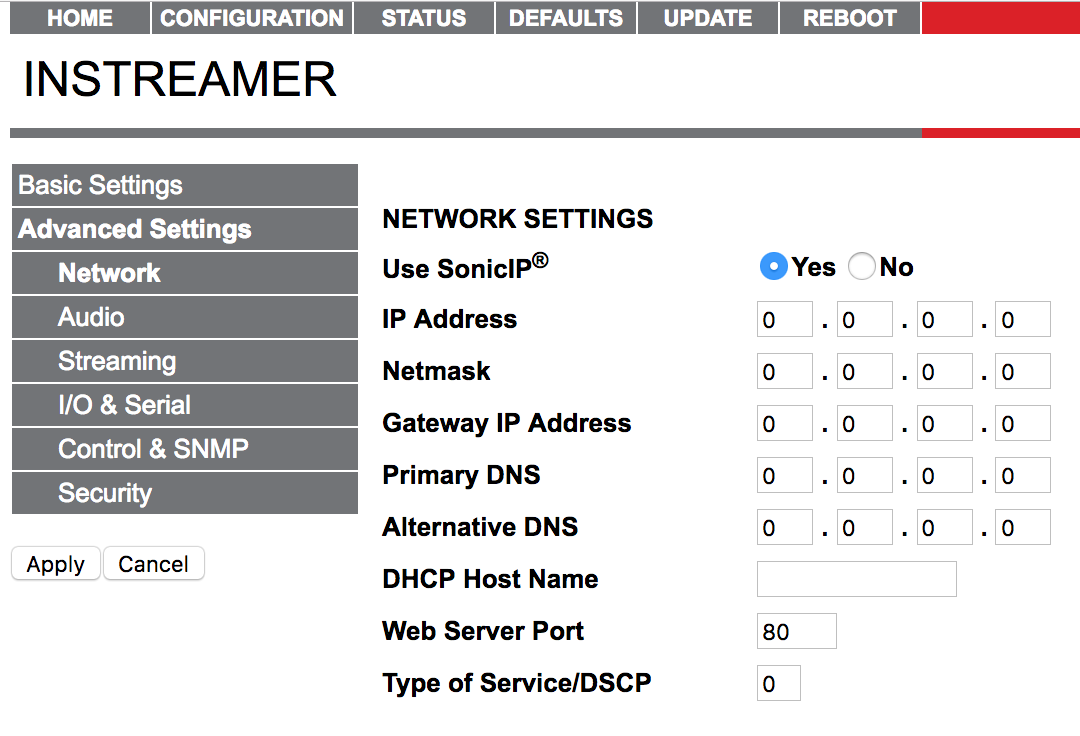
Task: Focus fourth octet of IP Address
Action: point(1023,319)
